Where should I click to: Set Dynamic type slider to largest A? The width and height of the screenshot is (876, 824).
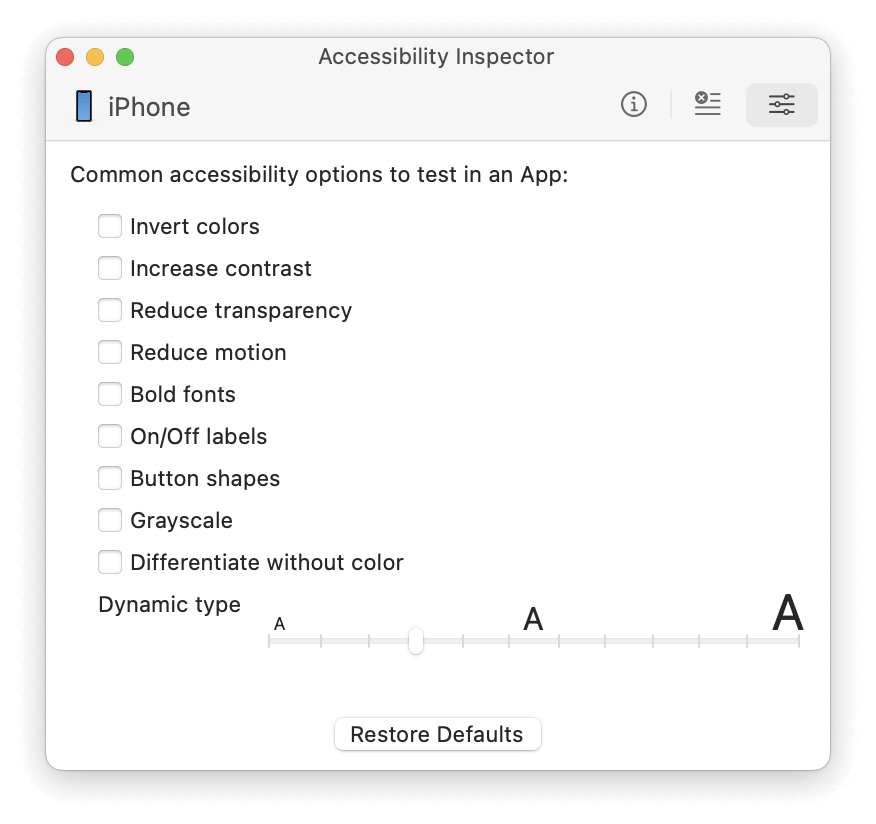coord(798,641)
